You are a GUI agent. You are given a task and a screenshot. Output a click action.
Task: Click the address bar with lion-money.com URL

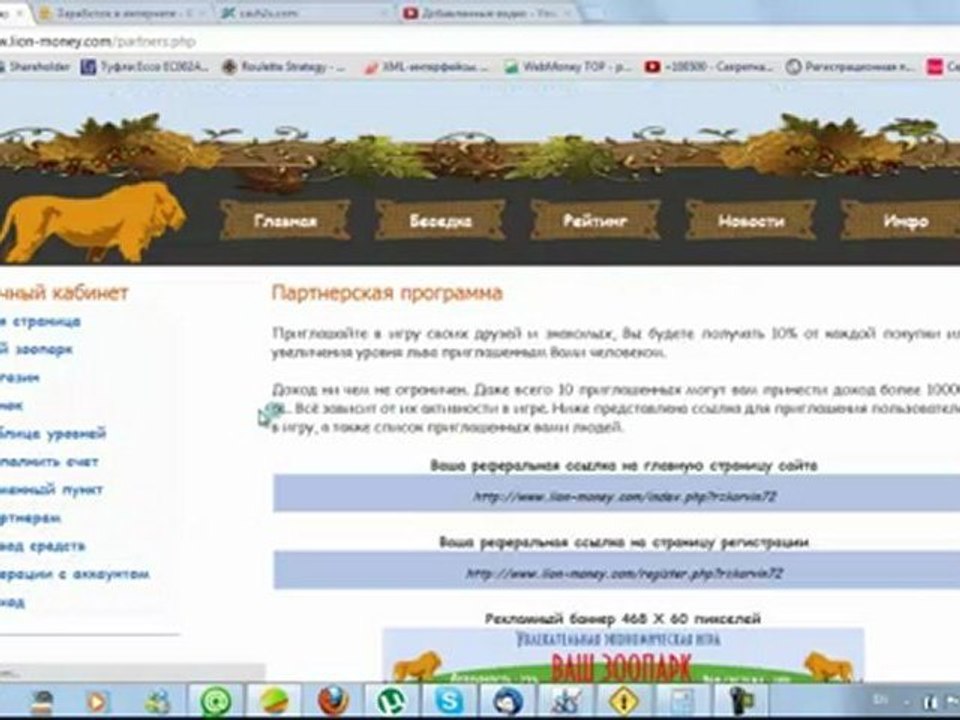click(x=480, y=42)
